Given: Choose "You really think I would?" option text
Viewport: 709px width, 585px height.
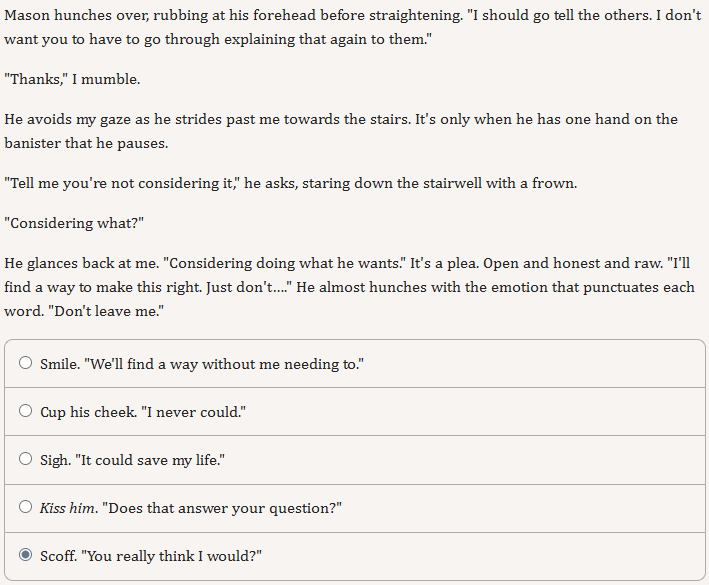Looking at the screenshot, I should [171, 556].
